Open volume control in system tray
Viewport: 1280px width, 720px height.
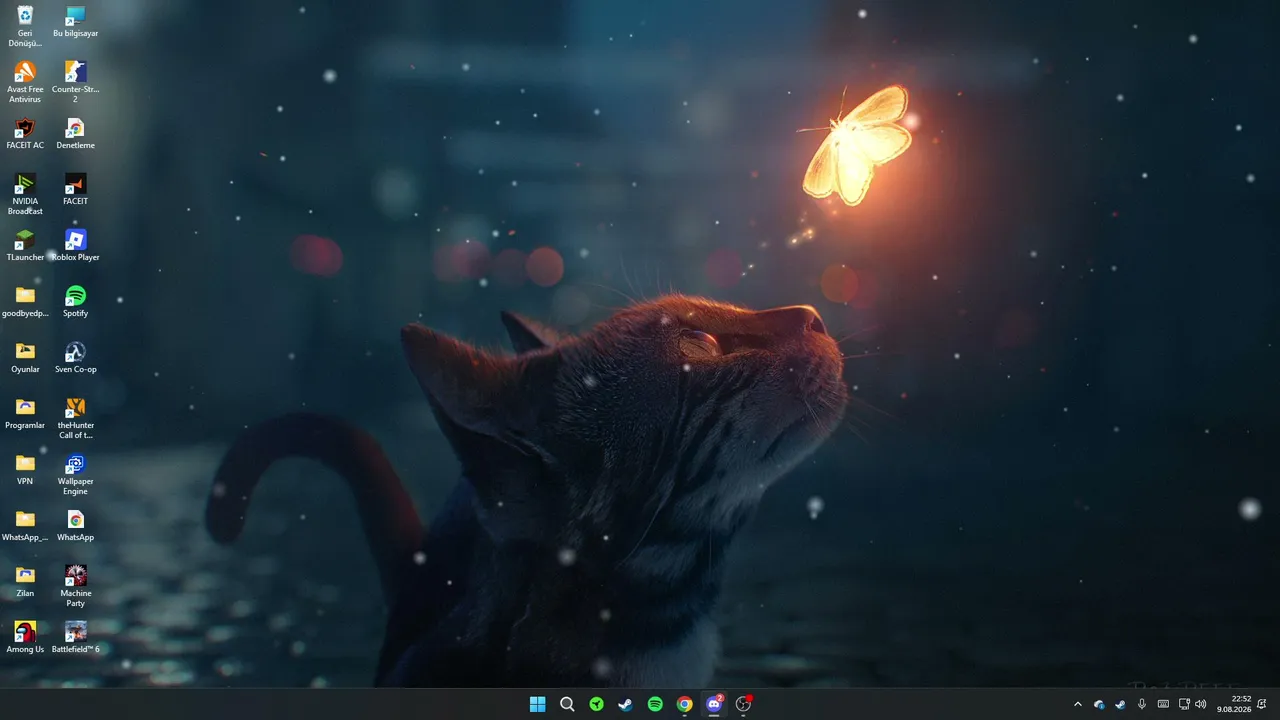tap(1201, 704)
